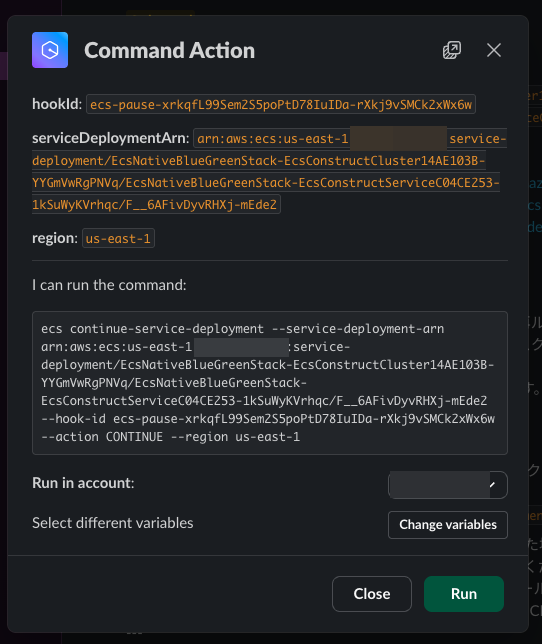The image size is (542, 644).
Task: Click the 'Run in account:' label
Action: (83, 483)
